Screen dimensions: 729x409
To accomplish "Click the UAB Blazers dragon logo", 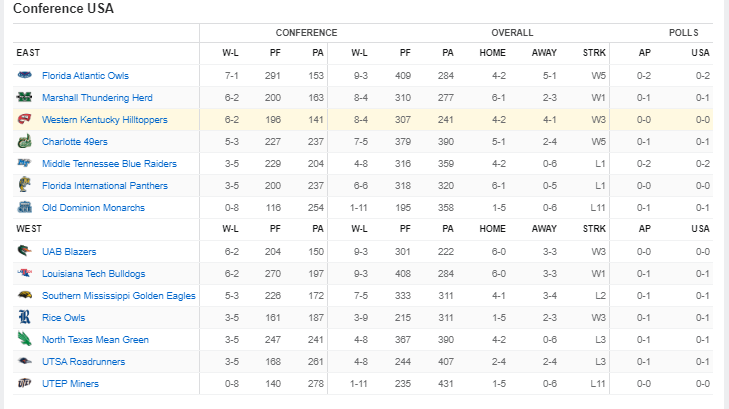I will [25, 251].
